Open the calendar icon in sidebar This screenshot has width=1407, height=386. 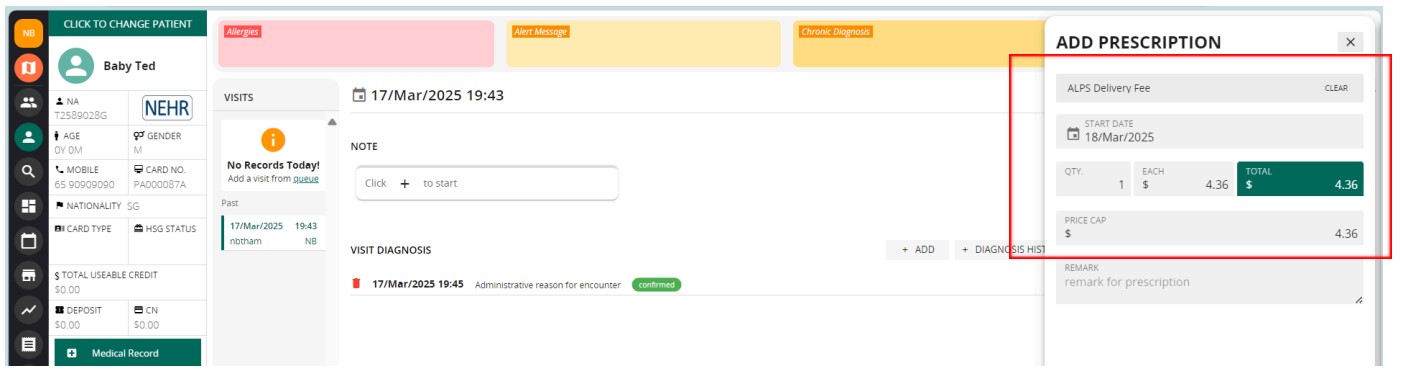[29, 241]
